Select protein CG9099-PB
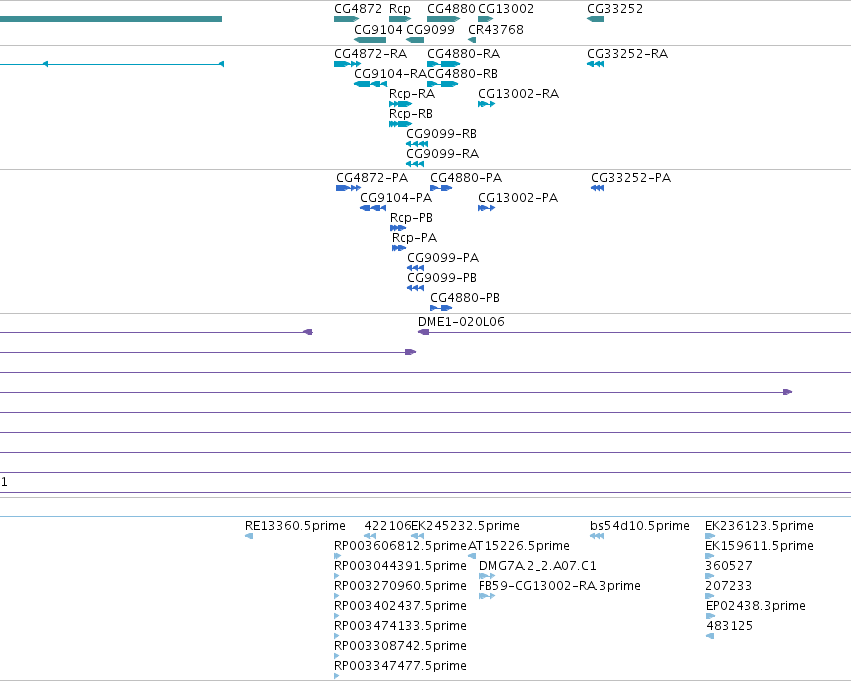The image size is (851, 681). coord(442,278)
